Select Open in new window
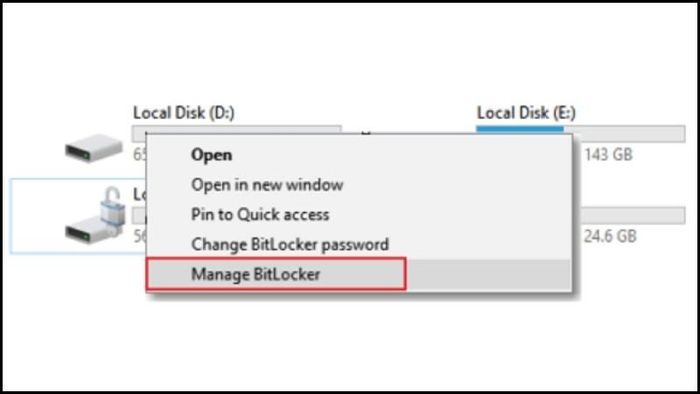Image resolution: width=700 pixels, height=394 pixels. (x=267, y=185)
